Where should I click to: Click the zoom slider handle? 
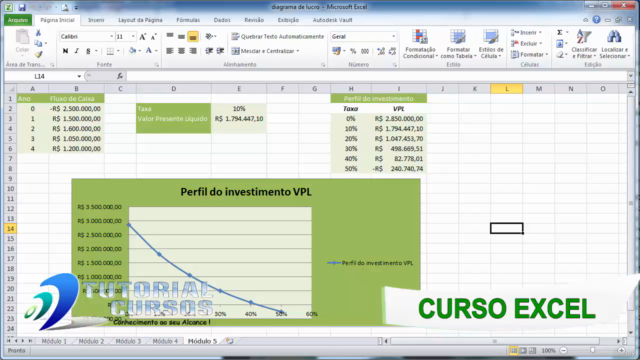click(593, 351)
